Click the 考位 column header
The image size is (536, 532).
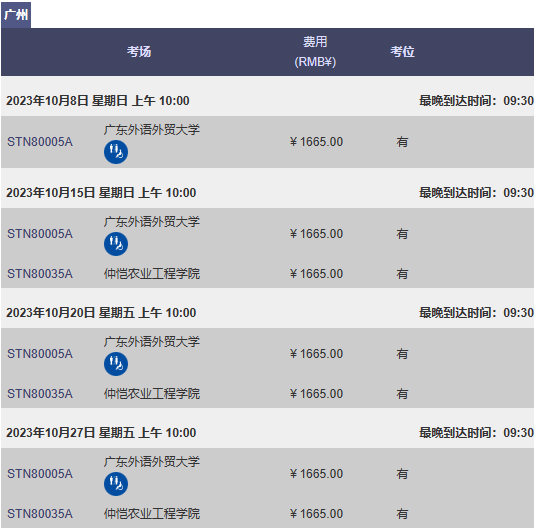click(403, 52)
